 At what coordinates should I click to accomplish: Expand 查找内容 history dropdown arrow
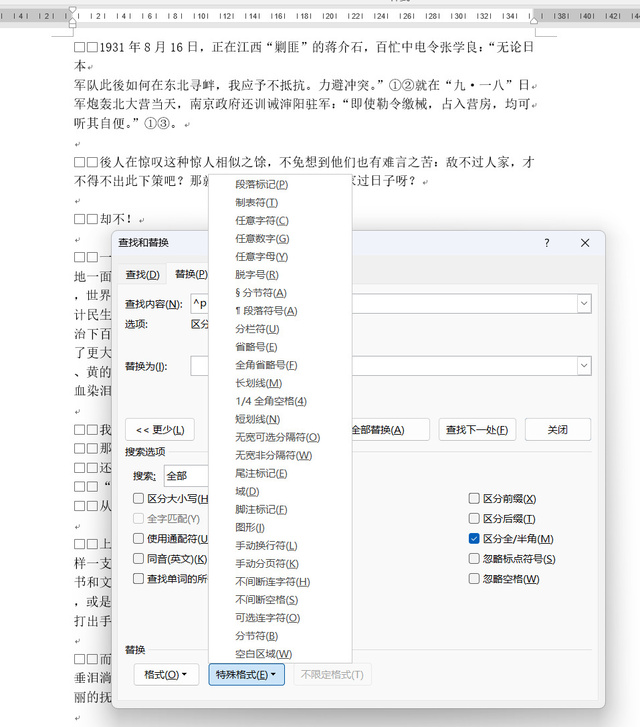pyautogui.click(x=584, y=304)
